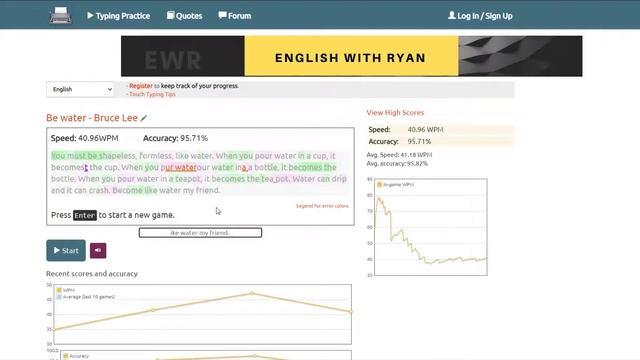Toggle the sound speaker button

pyautogui.click(x=98, y=250)
